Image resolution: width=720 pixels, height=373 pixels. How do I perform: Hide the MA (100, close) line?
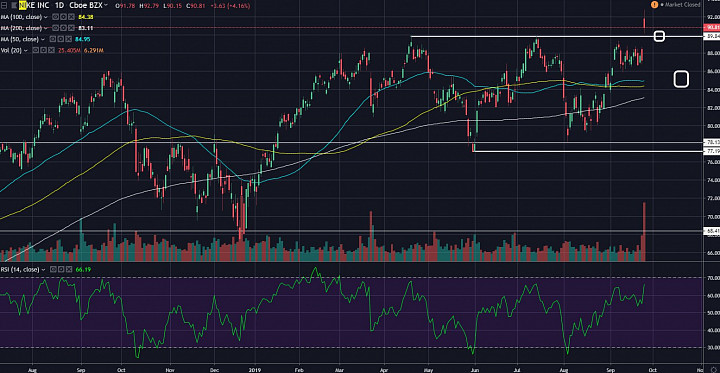tap(56, 17)
